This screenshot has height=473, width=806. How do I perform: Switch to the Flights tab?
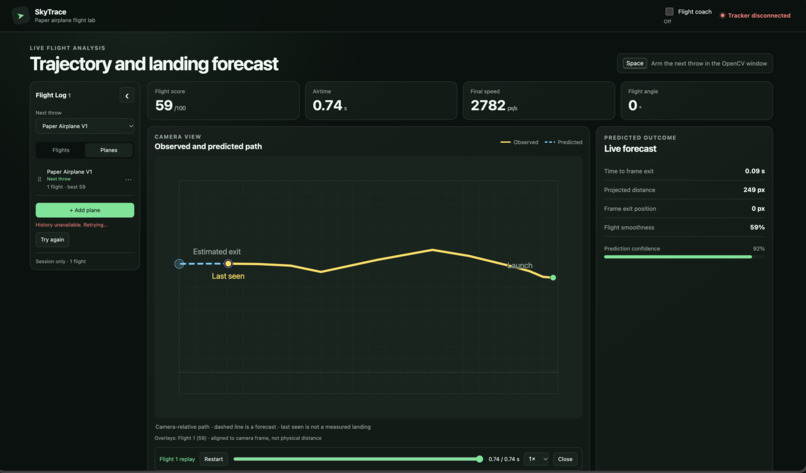[61, 150]
